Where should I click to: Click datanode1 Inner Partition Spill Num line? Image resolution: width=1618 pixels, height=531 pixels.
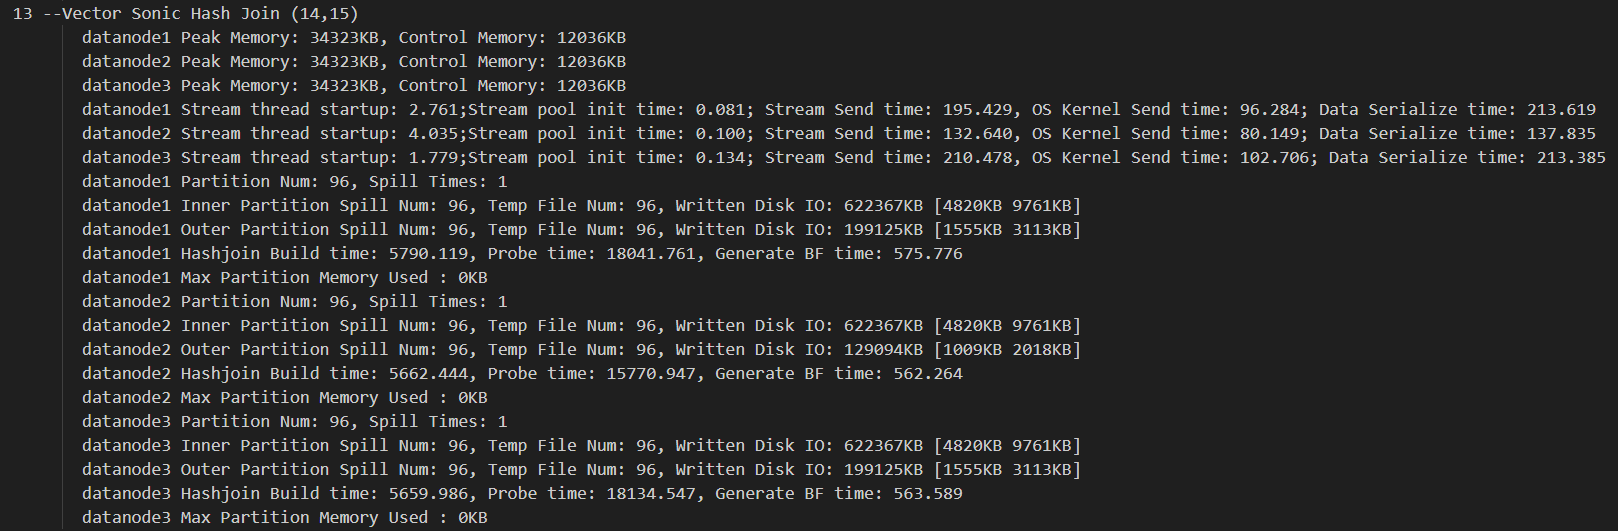(x=581, y=206)
